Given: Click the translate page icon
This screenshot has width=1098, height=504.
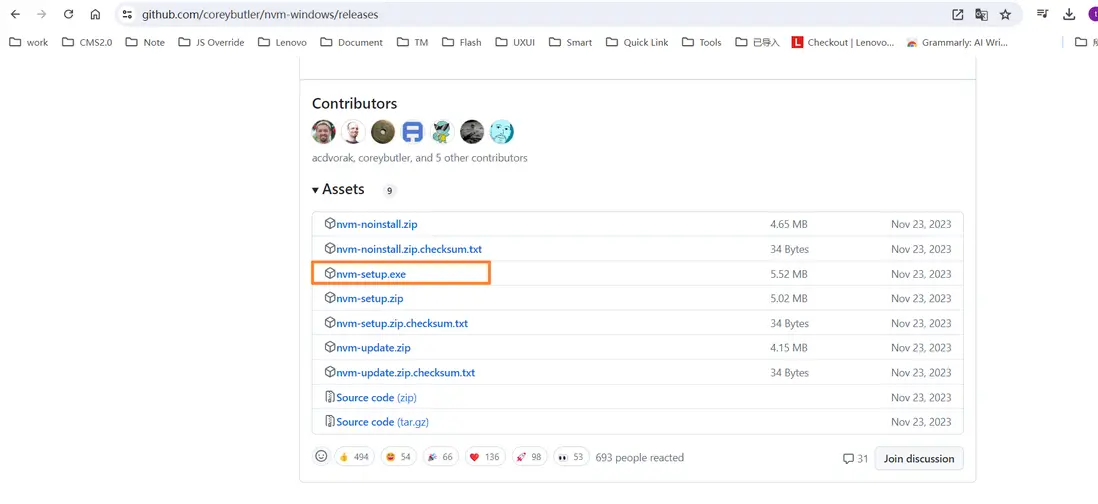Looking at the screenshot, I should click(x=981, y=14).
